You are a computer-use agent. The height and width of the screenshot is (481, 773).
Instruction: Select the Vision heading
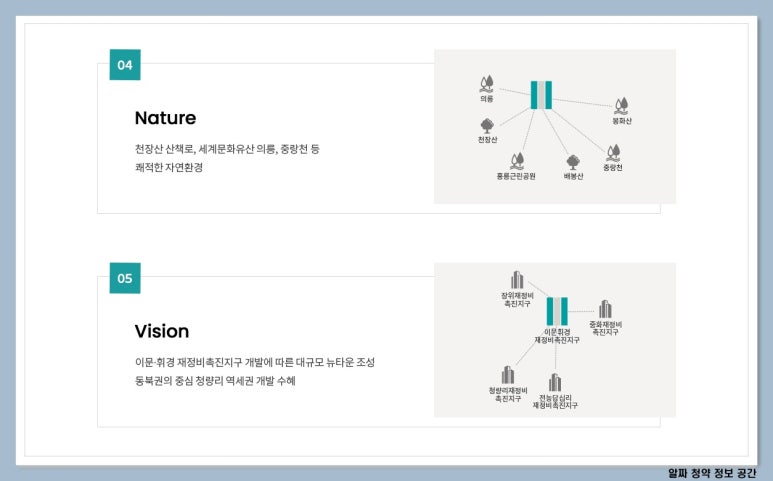click(162, 331)
